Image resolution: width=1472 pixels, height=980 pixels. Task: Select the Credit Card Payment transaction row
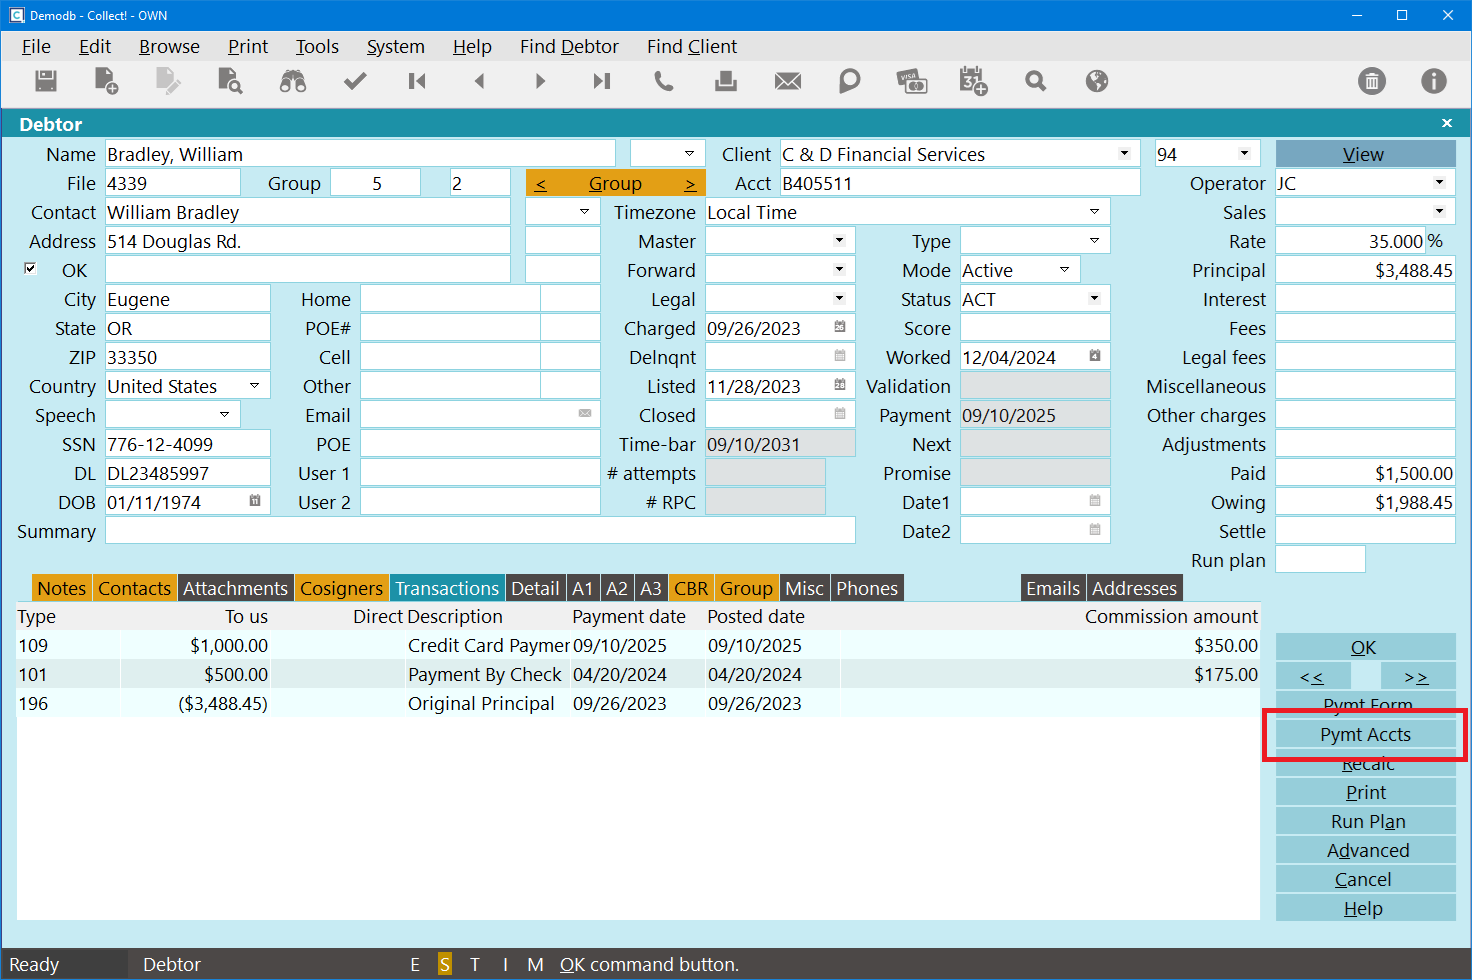pos(488,646)
